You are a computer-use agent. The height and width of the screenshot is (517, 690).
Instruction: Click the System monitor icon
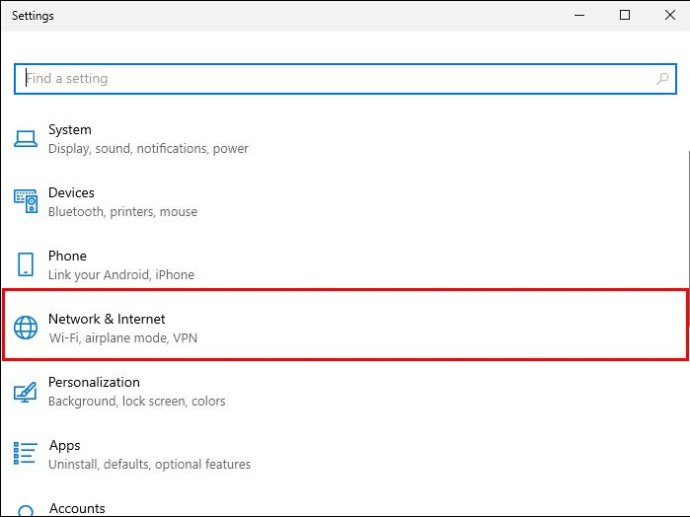(26, 139)
